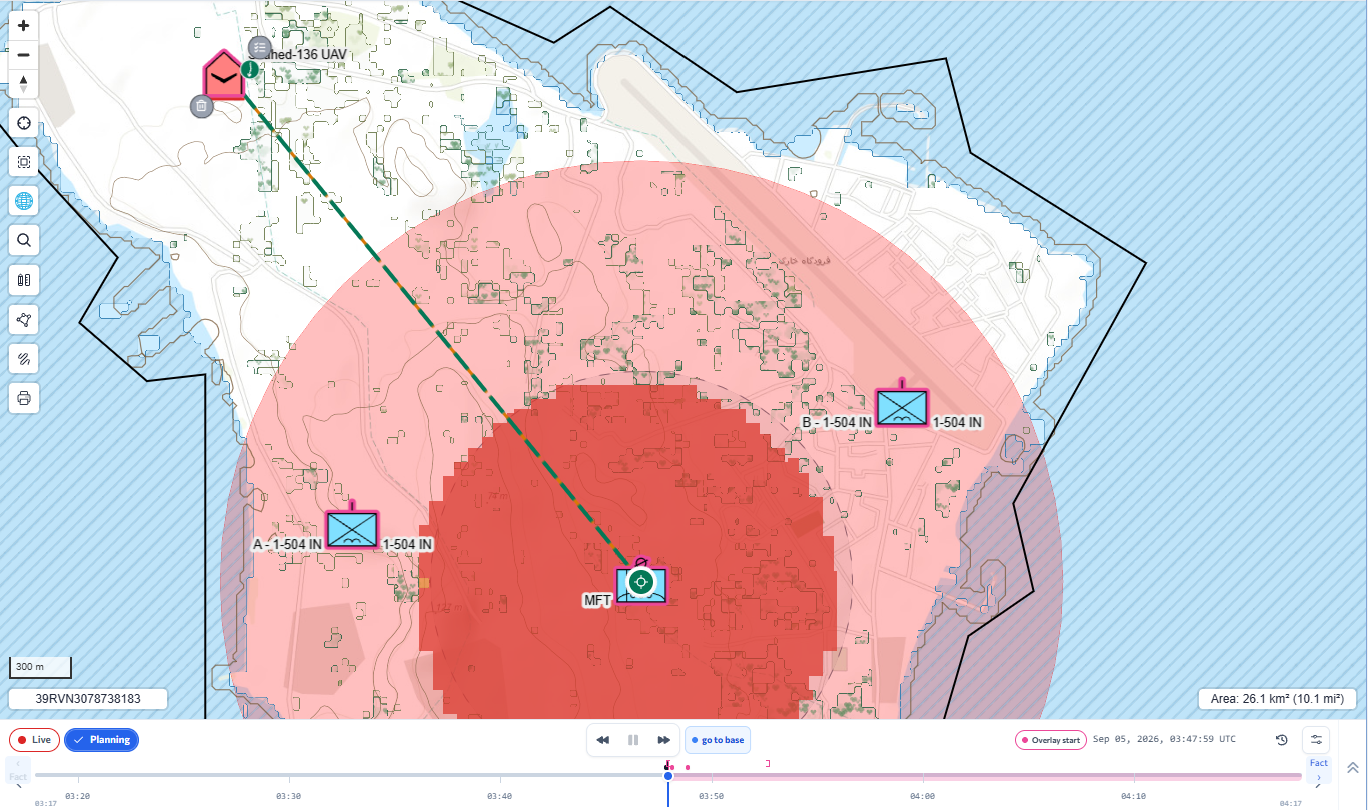Reset the map compass orientation
1368x810 pixels.
pyautogui.click(x=24, y=84)
